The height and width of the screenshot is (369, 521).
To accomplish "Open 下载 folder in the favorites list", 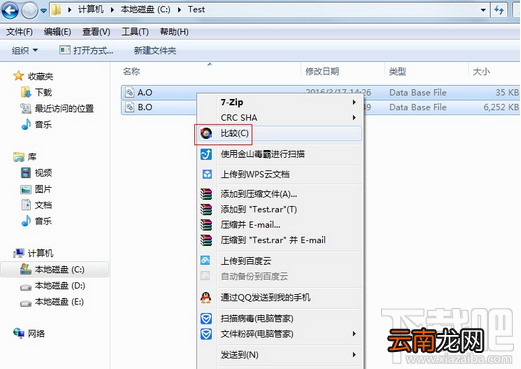I will coord(43,92).
